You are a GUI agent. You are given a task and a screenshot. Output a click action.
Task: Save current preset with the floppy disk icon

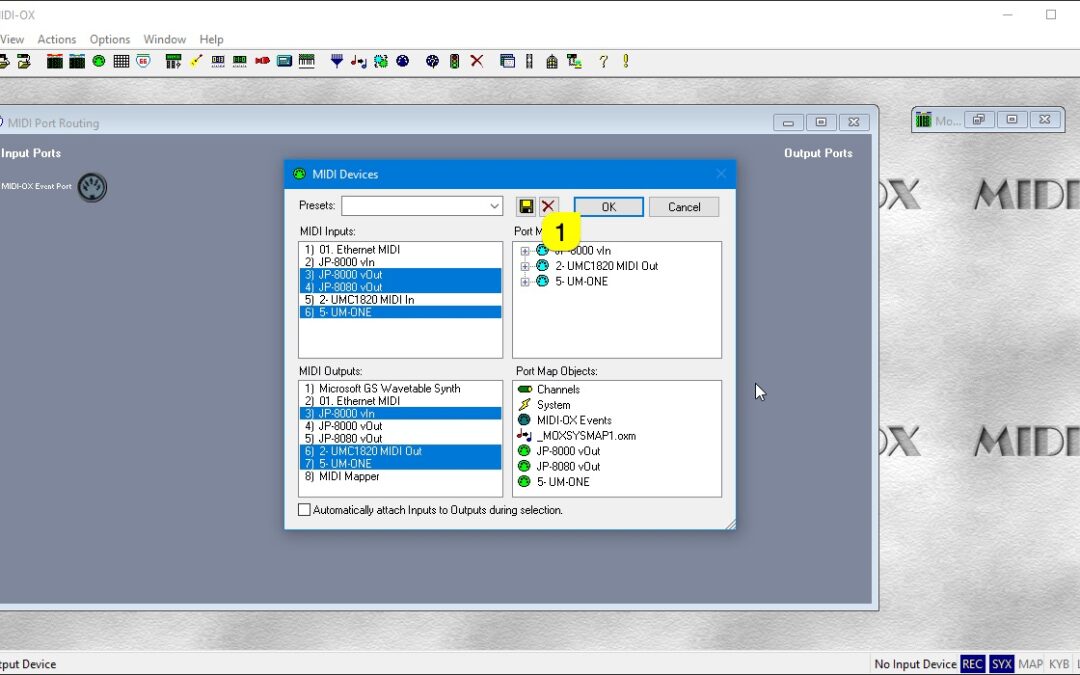tap(525, 206)
